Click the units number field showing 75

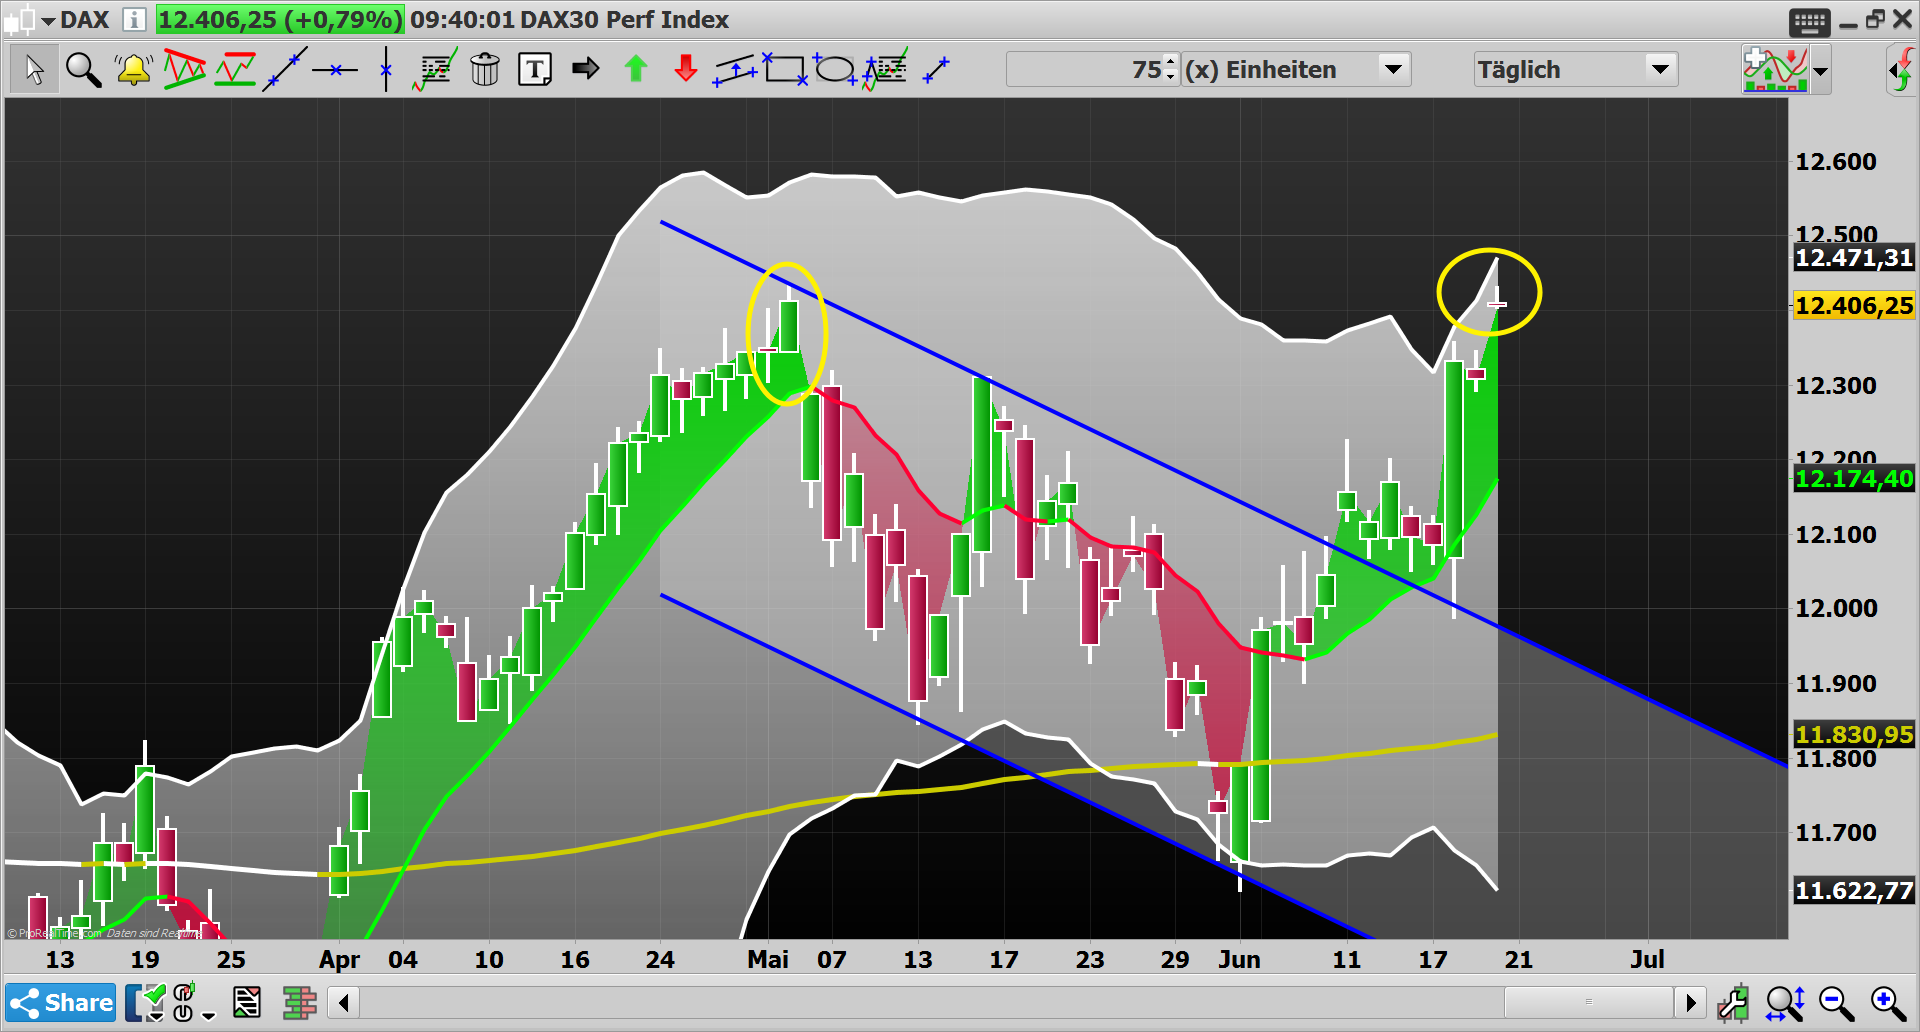click(x=1085, y=69)
